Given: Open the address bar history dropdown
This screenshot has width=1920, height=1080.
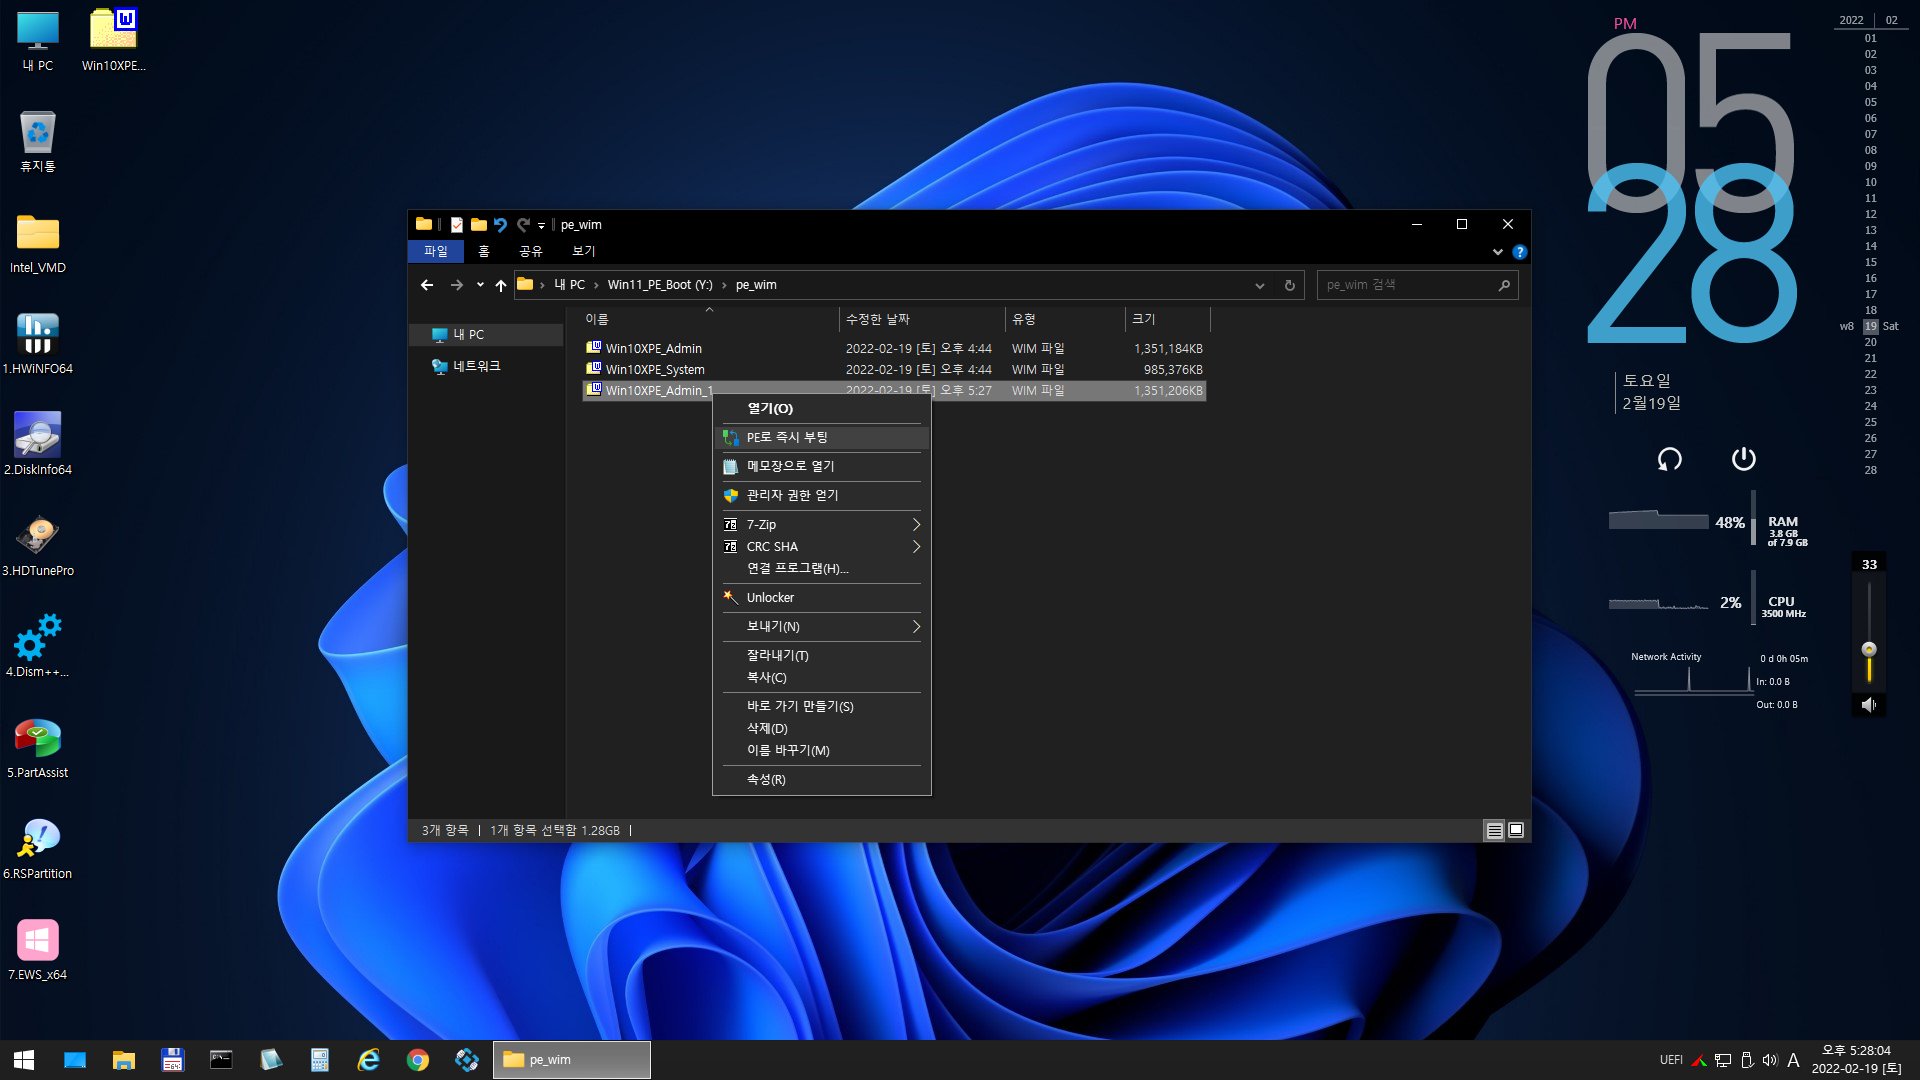Looking at the screenshot, I should click(1259, 286).
